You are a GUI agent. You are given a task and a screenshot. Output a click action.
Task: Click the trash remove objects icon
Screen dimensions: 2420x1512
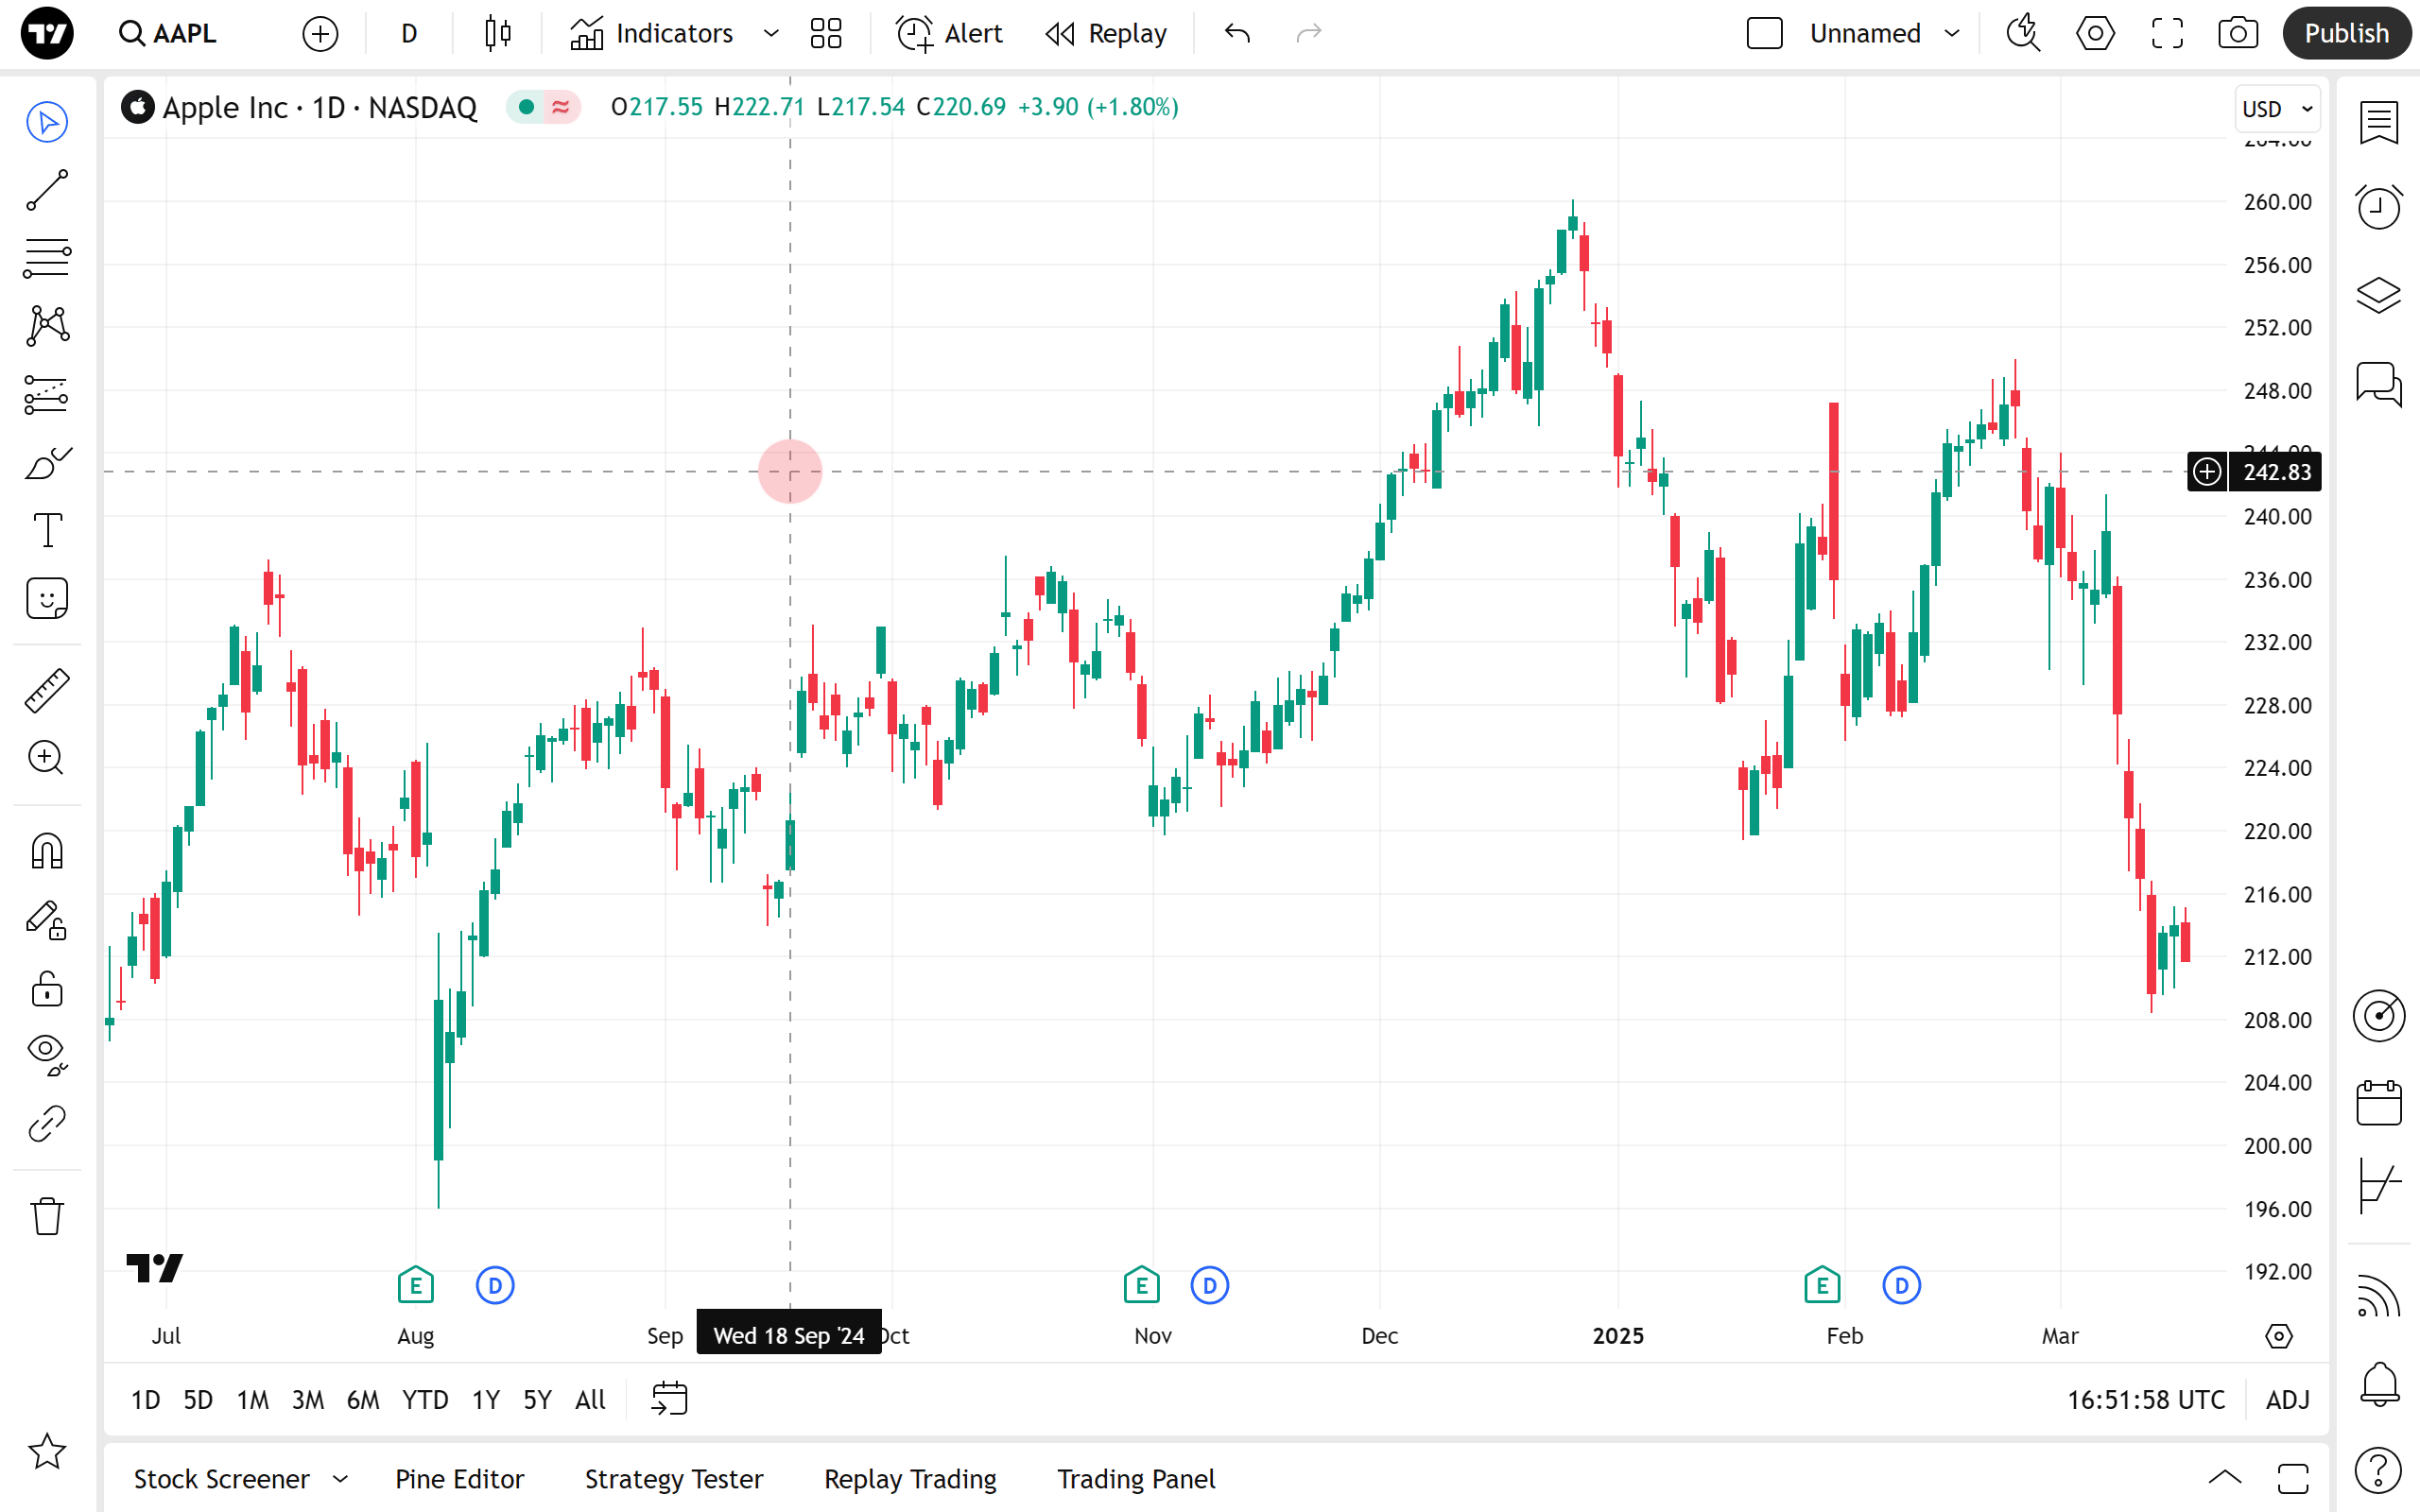click(47, 1217)
